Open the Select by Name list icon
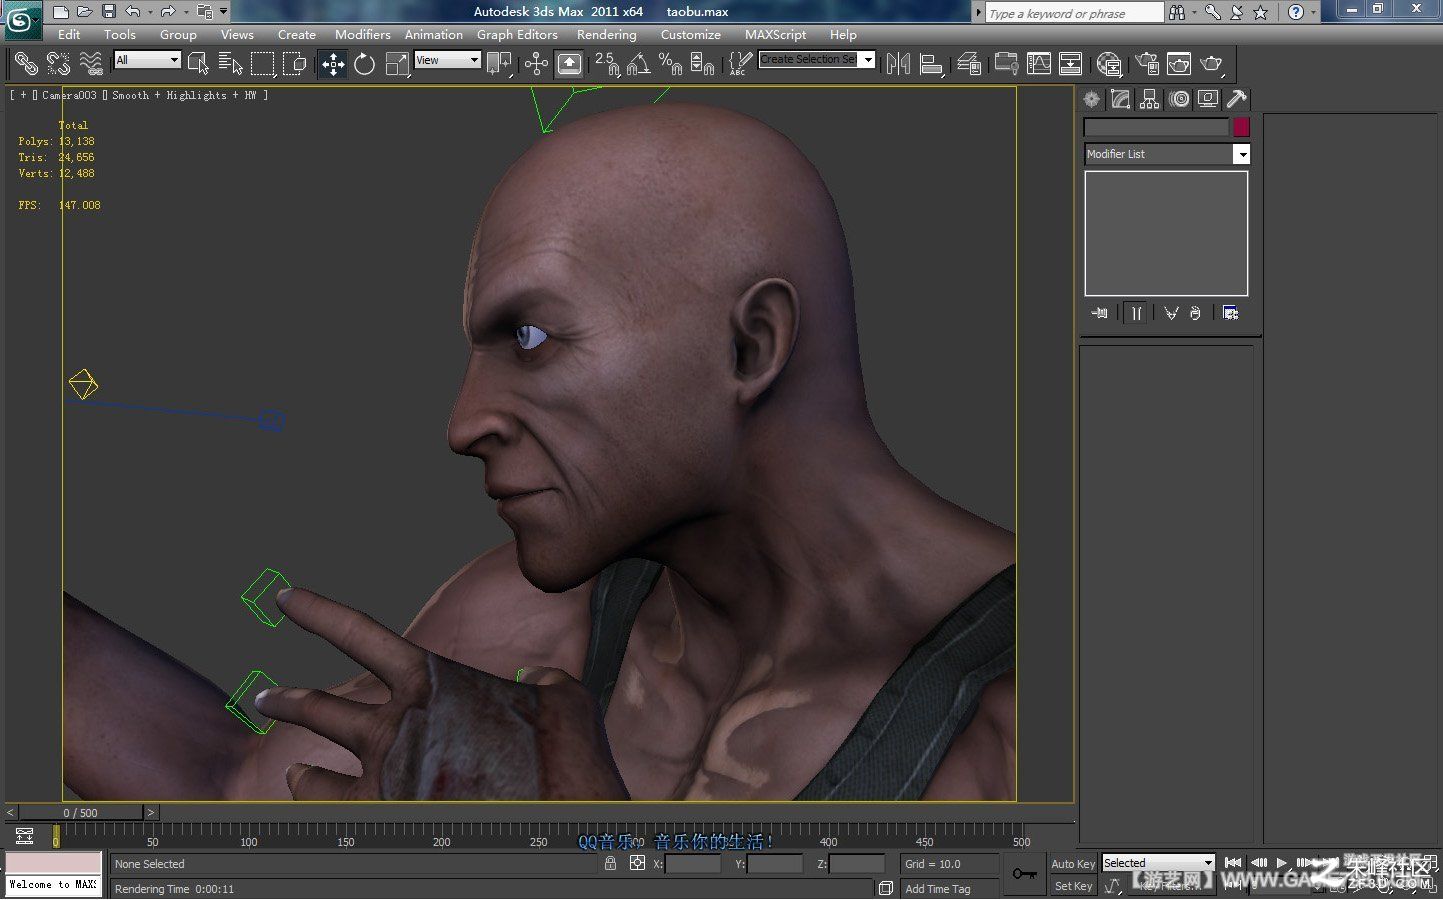This screenshot has width=1443, height=900. point(230,64)
